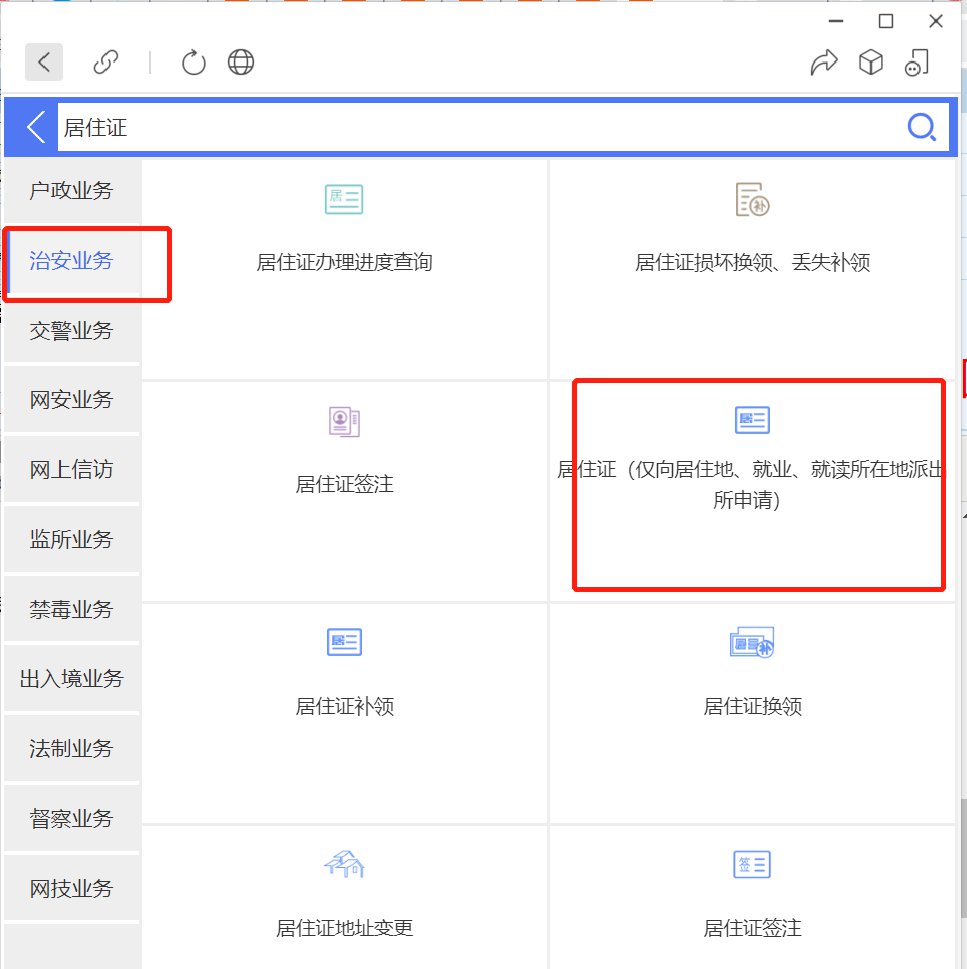Select 禁毒业务 sidebar item
This screenshot has height=969, width=967.
[71, 609]
